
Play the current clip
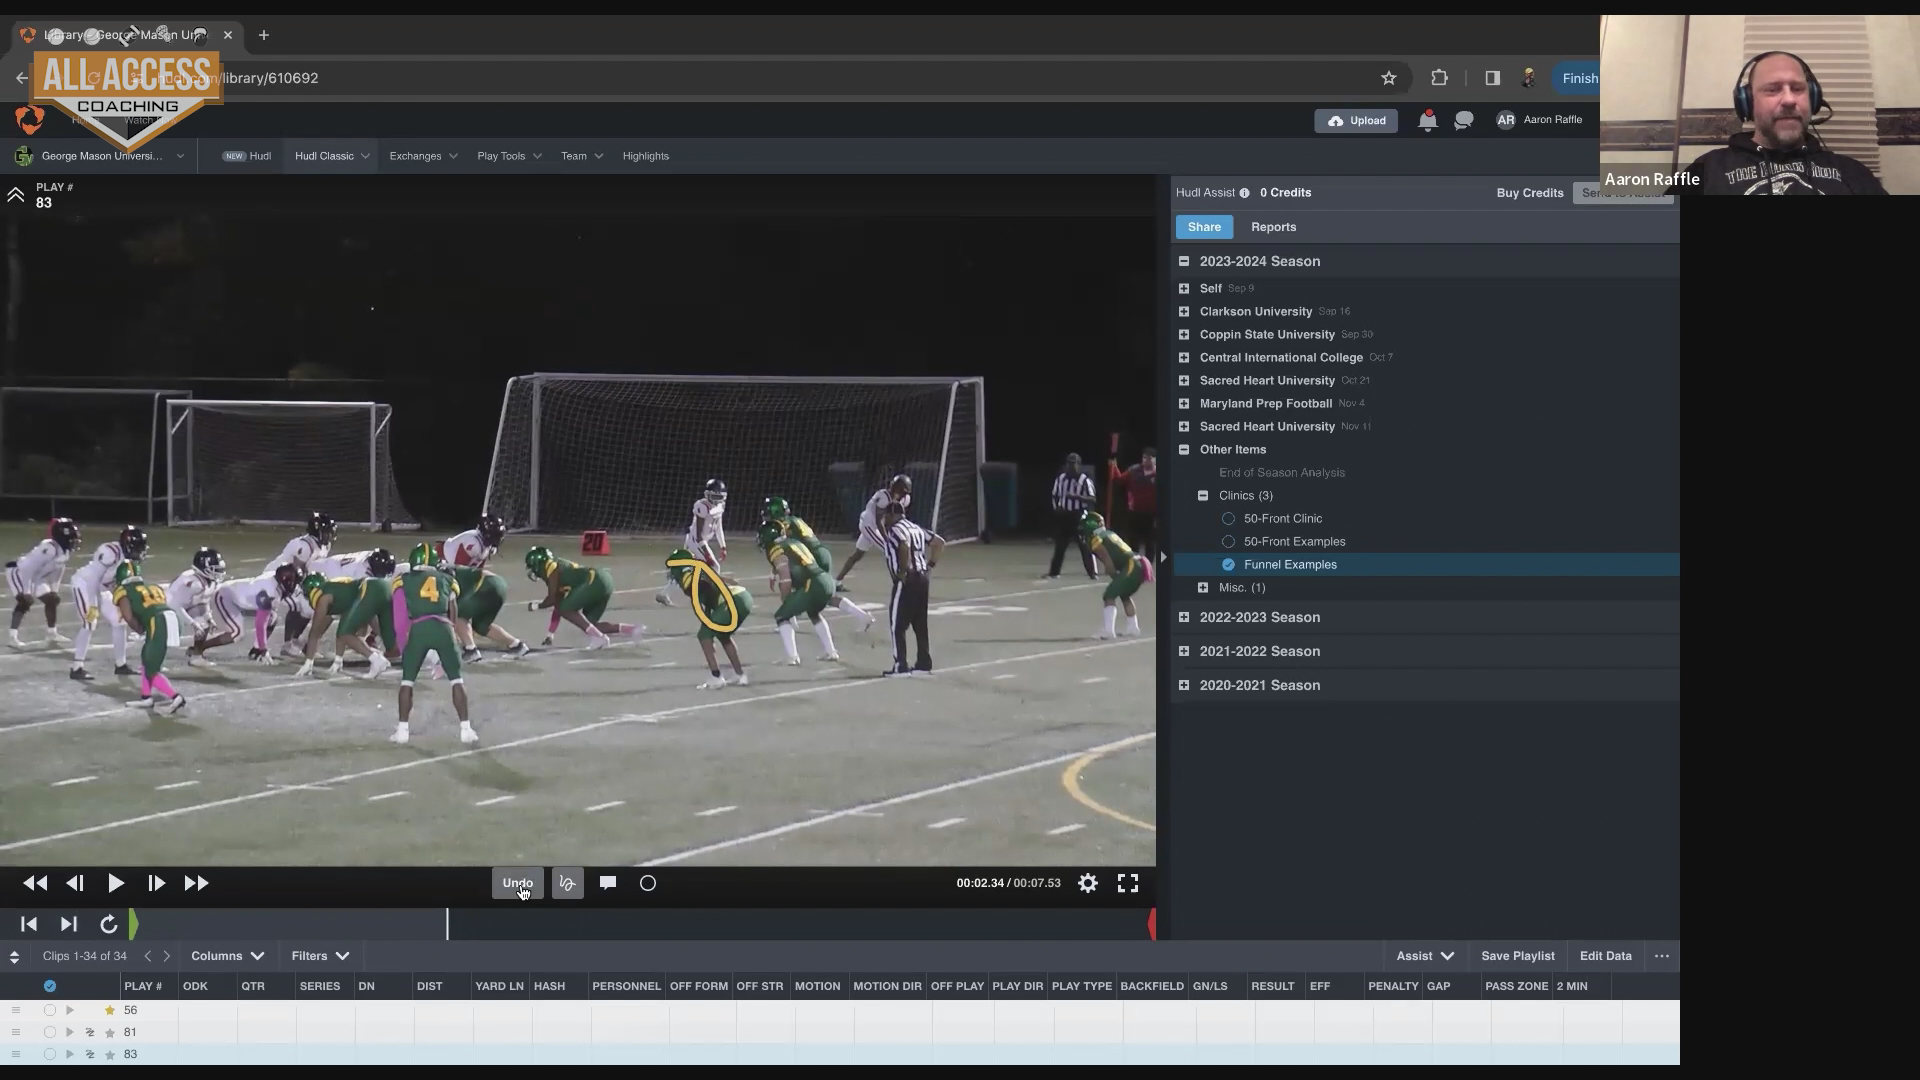[116, 883]
